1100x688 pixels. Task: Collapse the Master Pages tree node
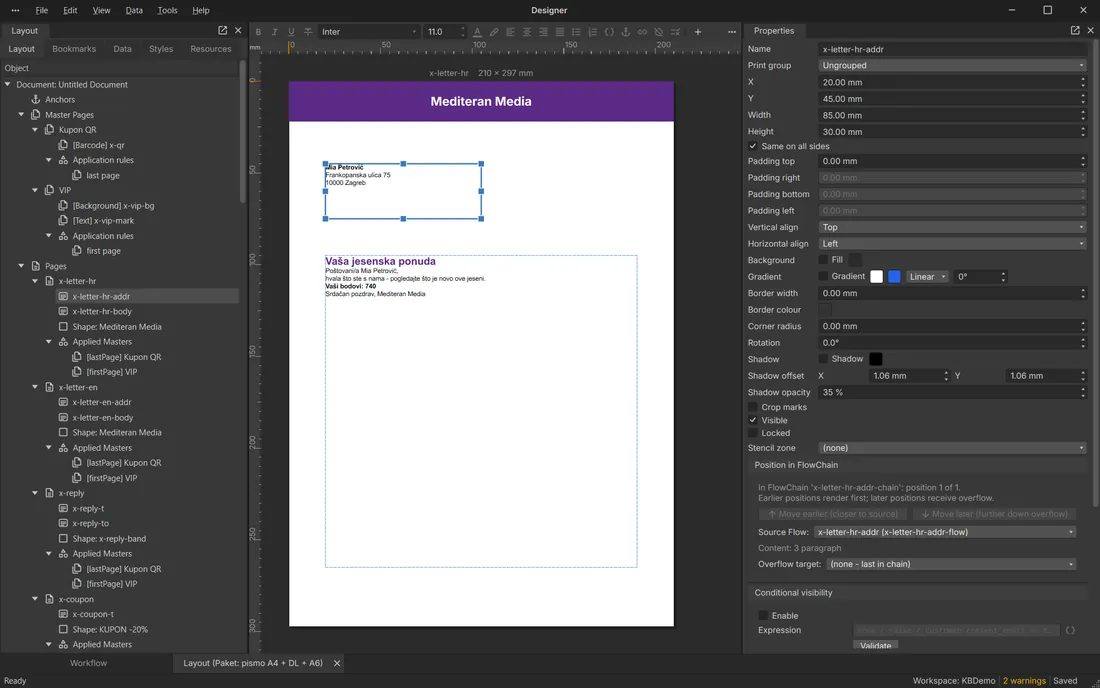pos(21,114)
